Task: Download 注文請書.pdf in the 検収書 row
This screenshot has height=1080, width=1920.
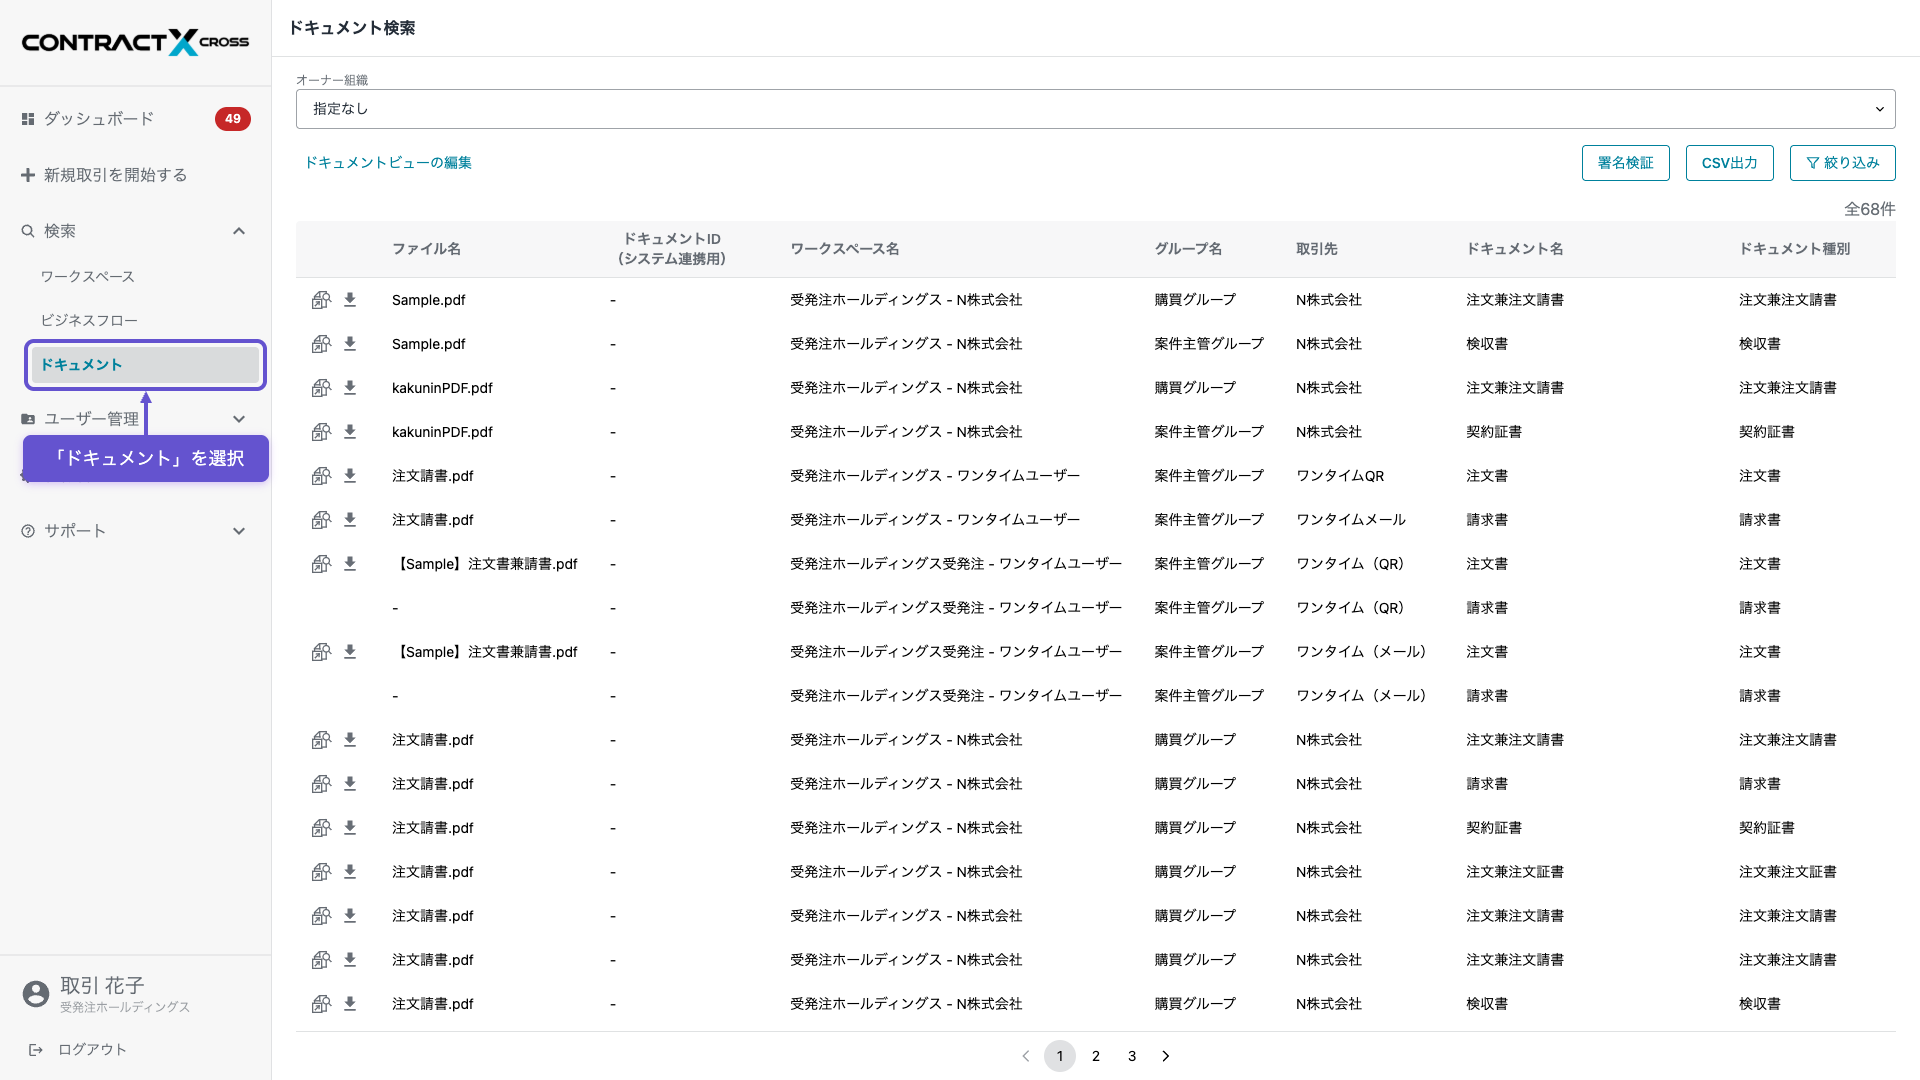Action: (350, 1004)
